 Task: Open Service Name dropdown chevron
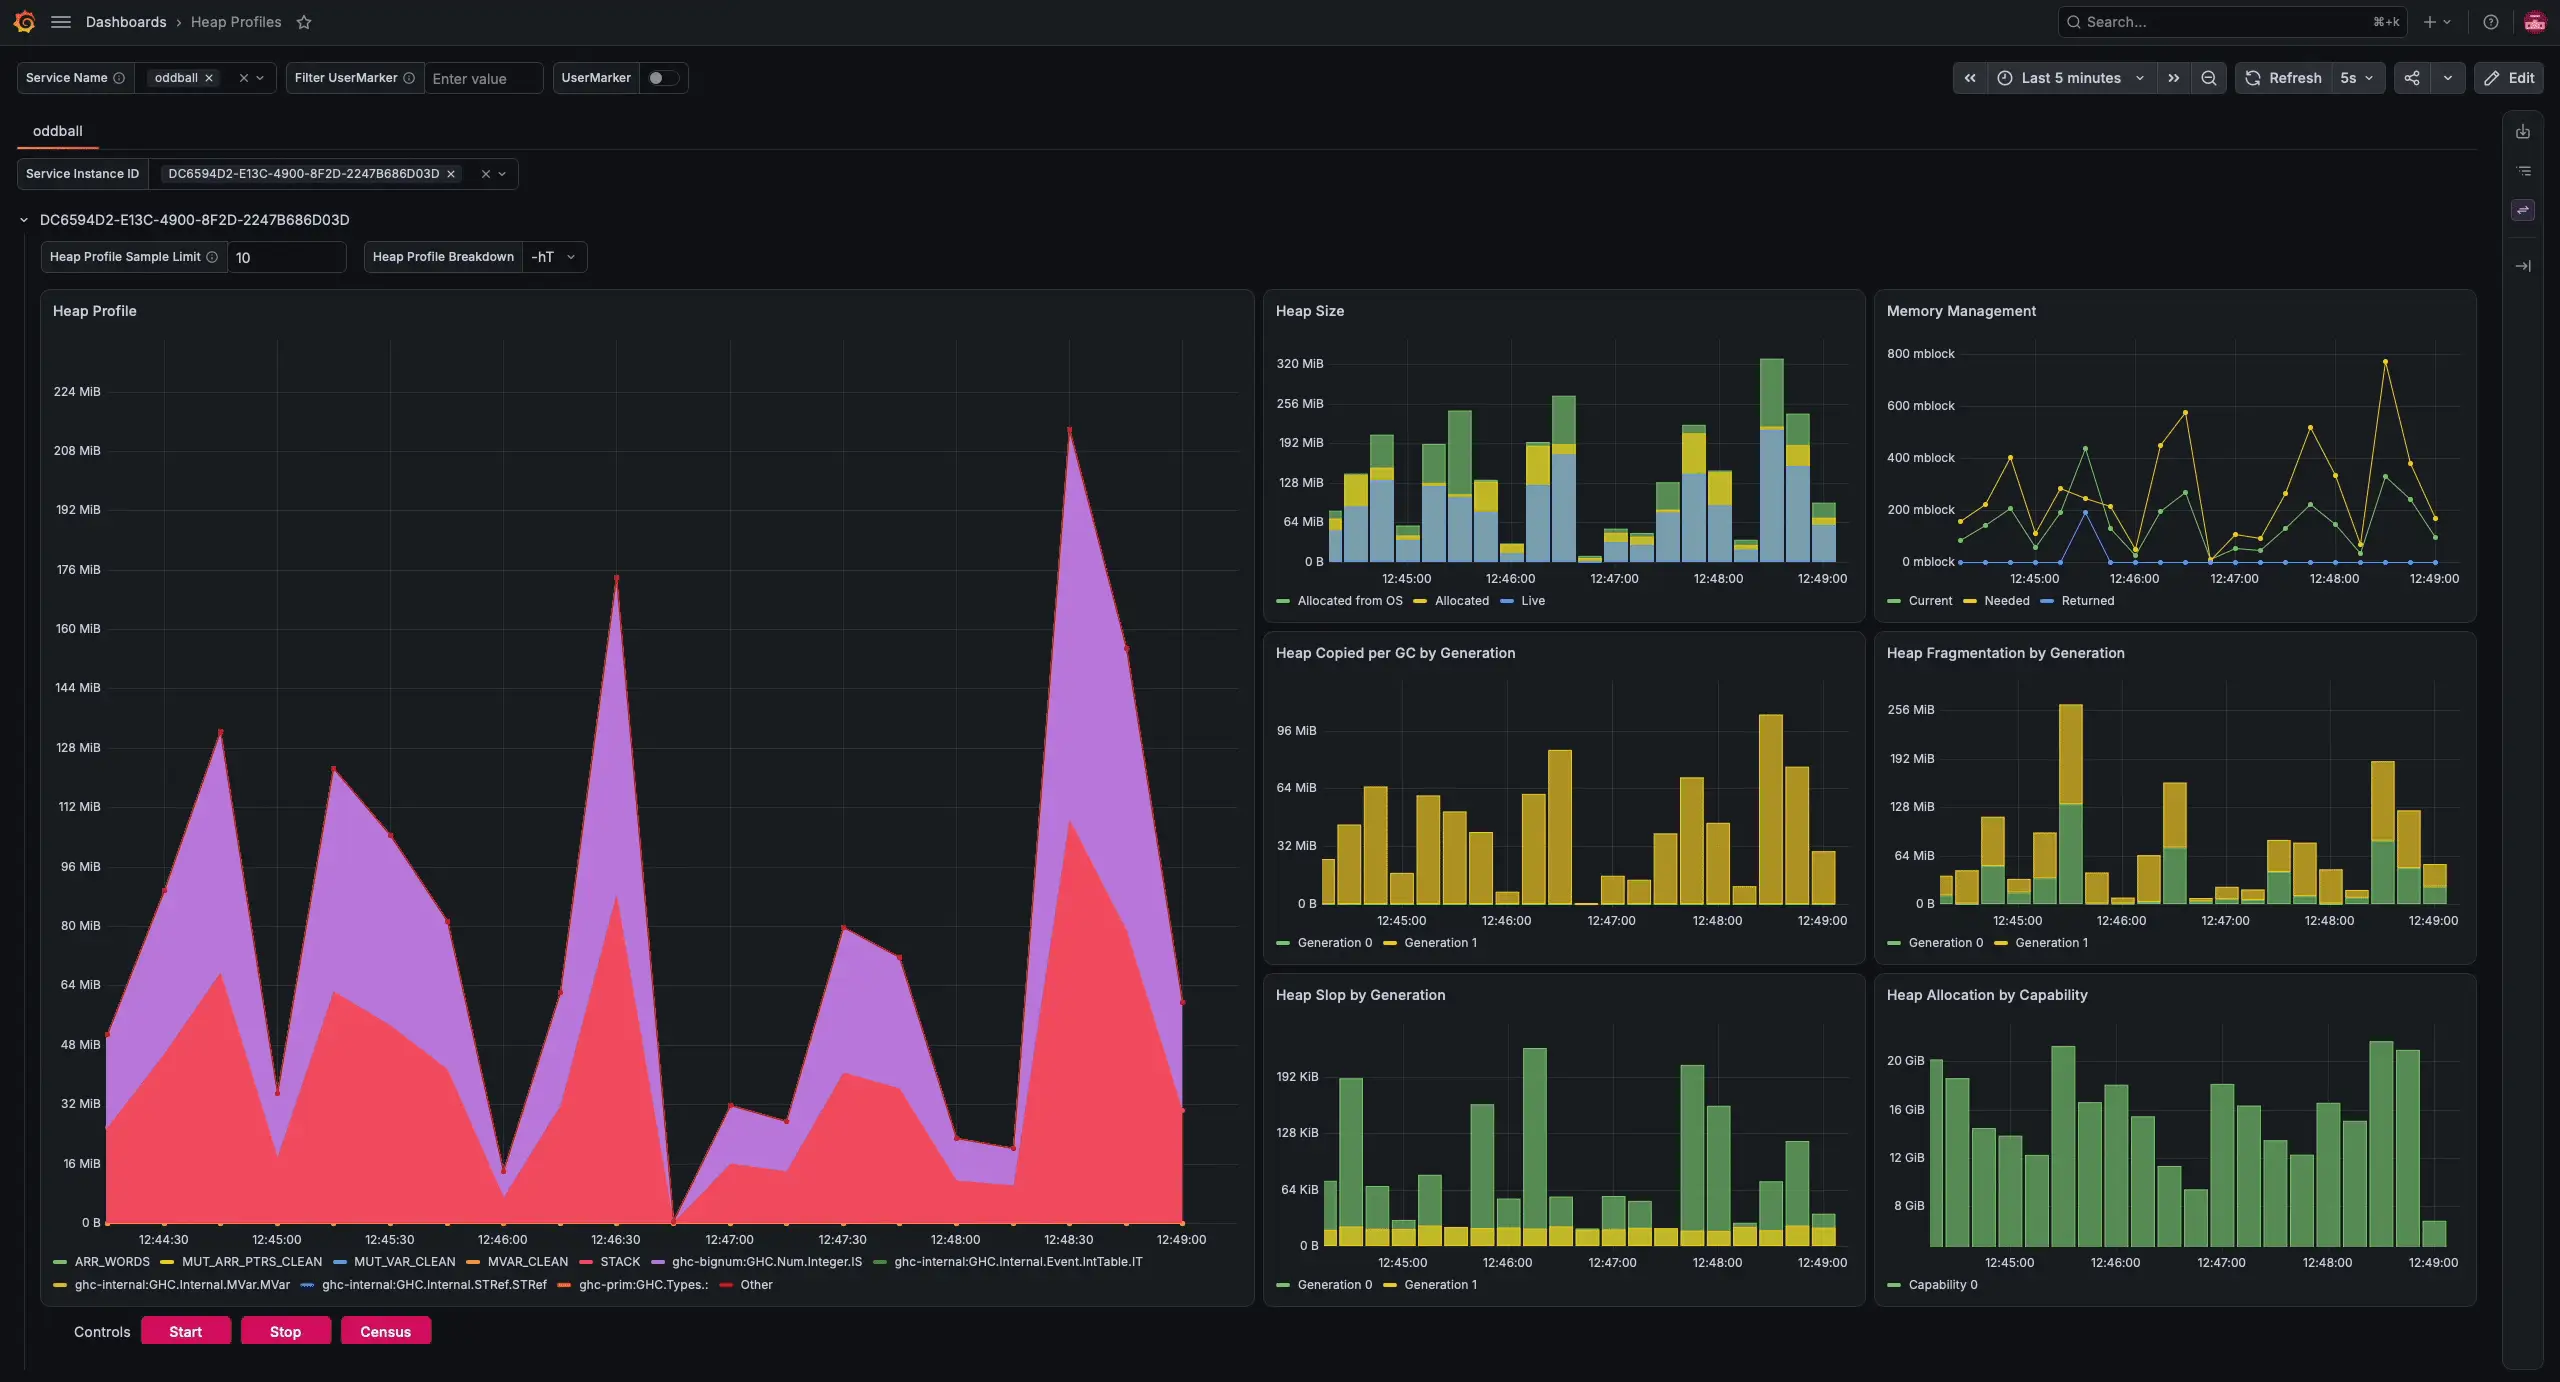click(x=260, y=78)
